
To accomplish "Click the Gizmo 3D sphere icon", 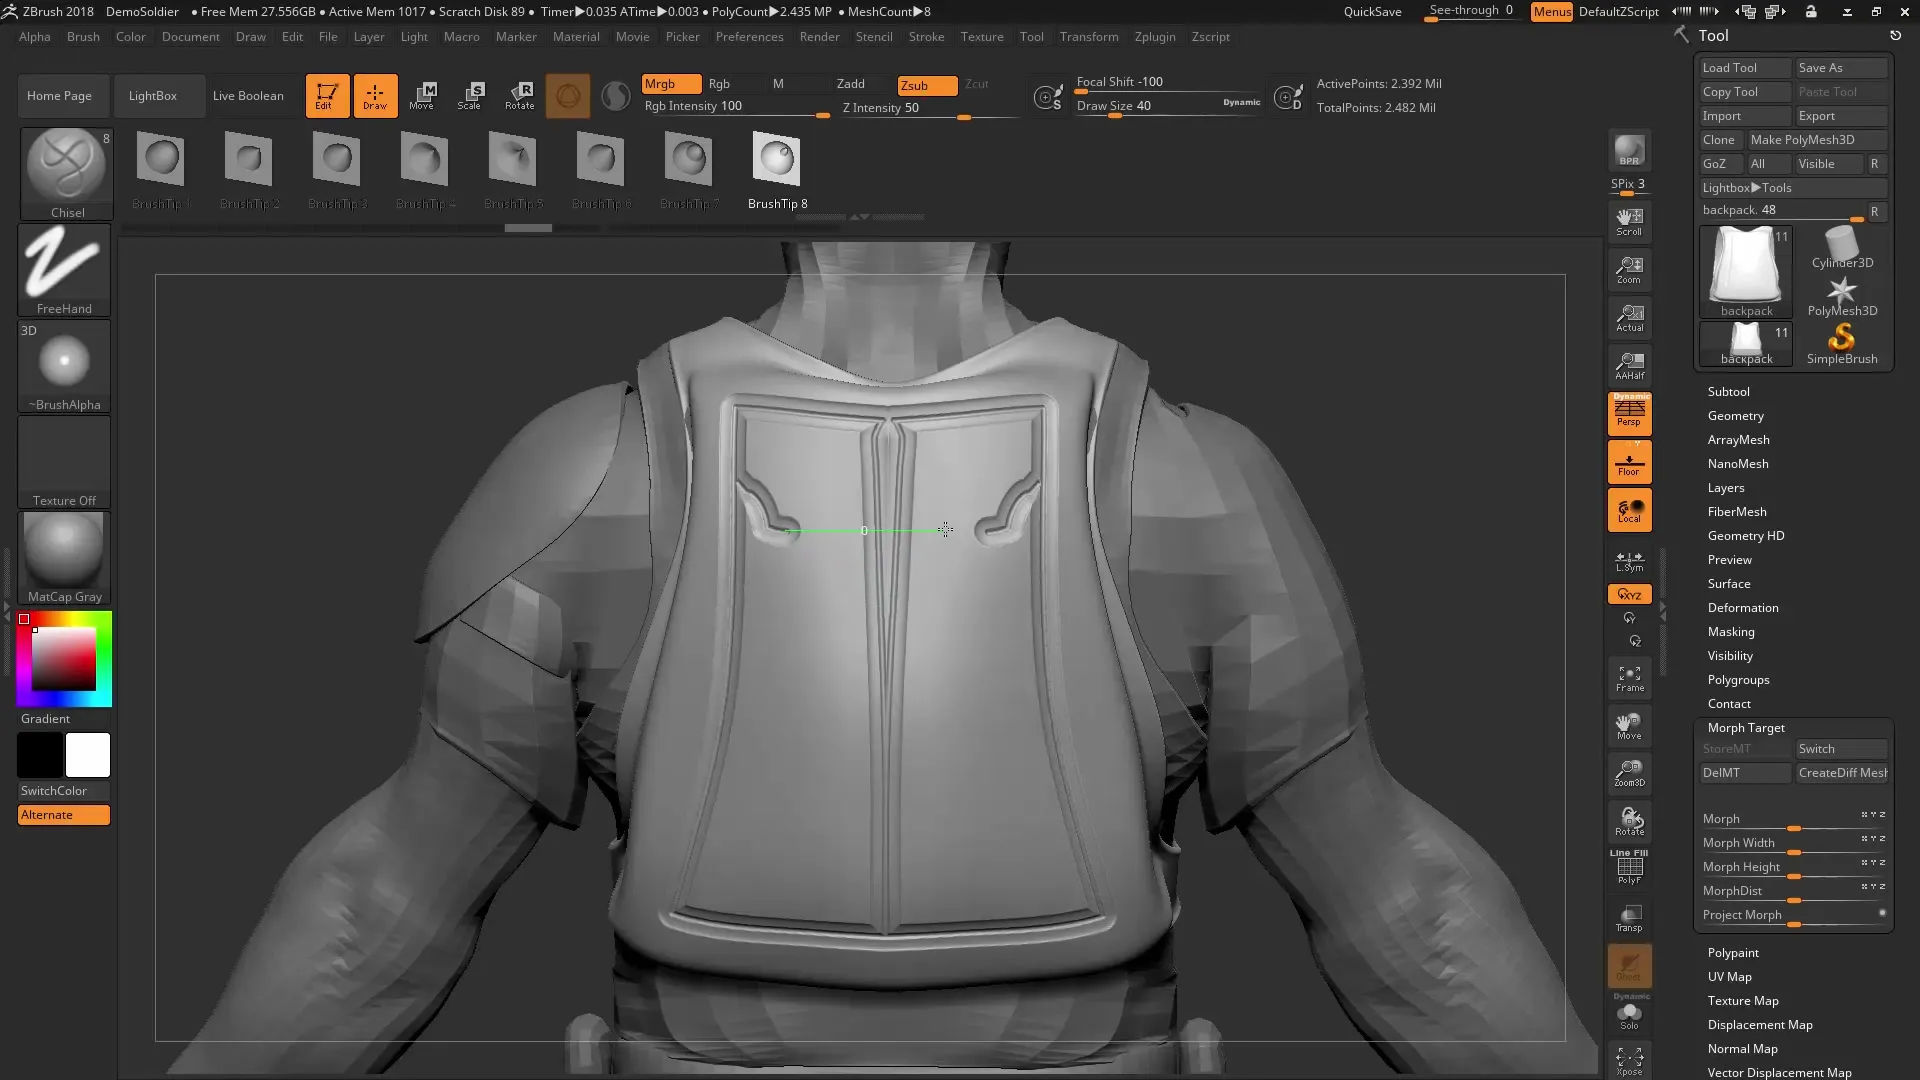I will 568,96.
